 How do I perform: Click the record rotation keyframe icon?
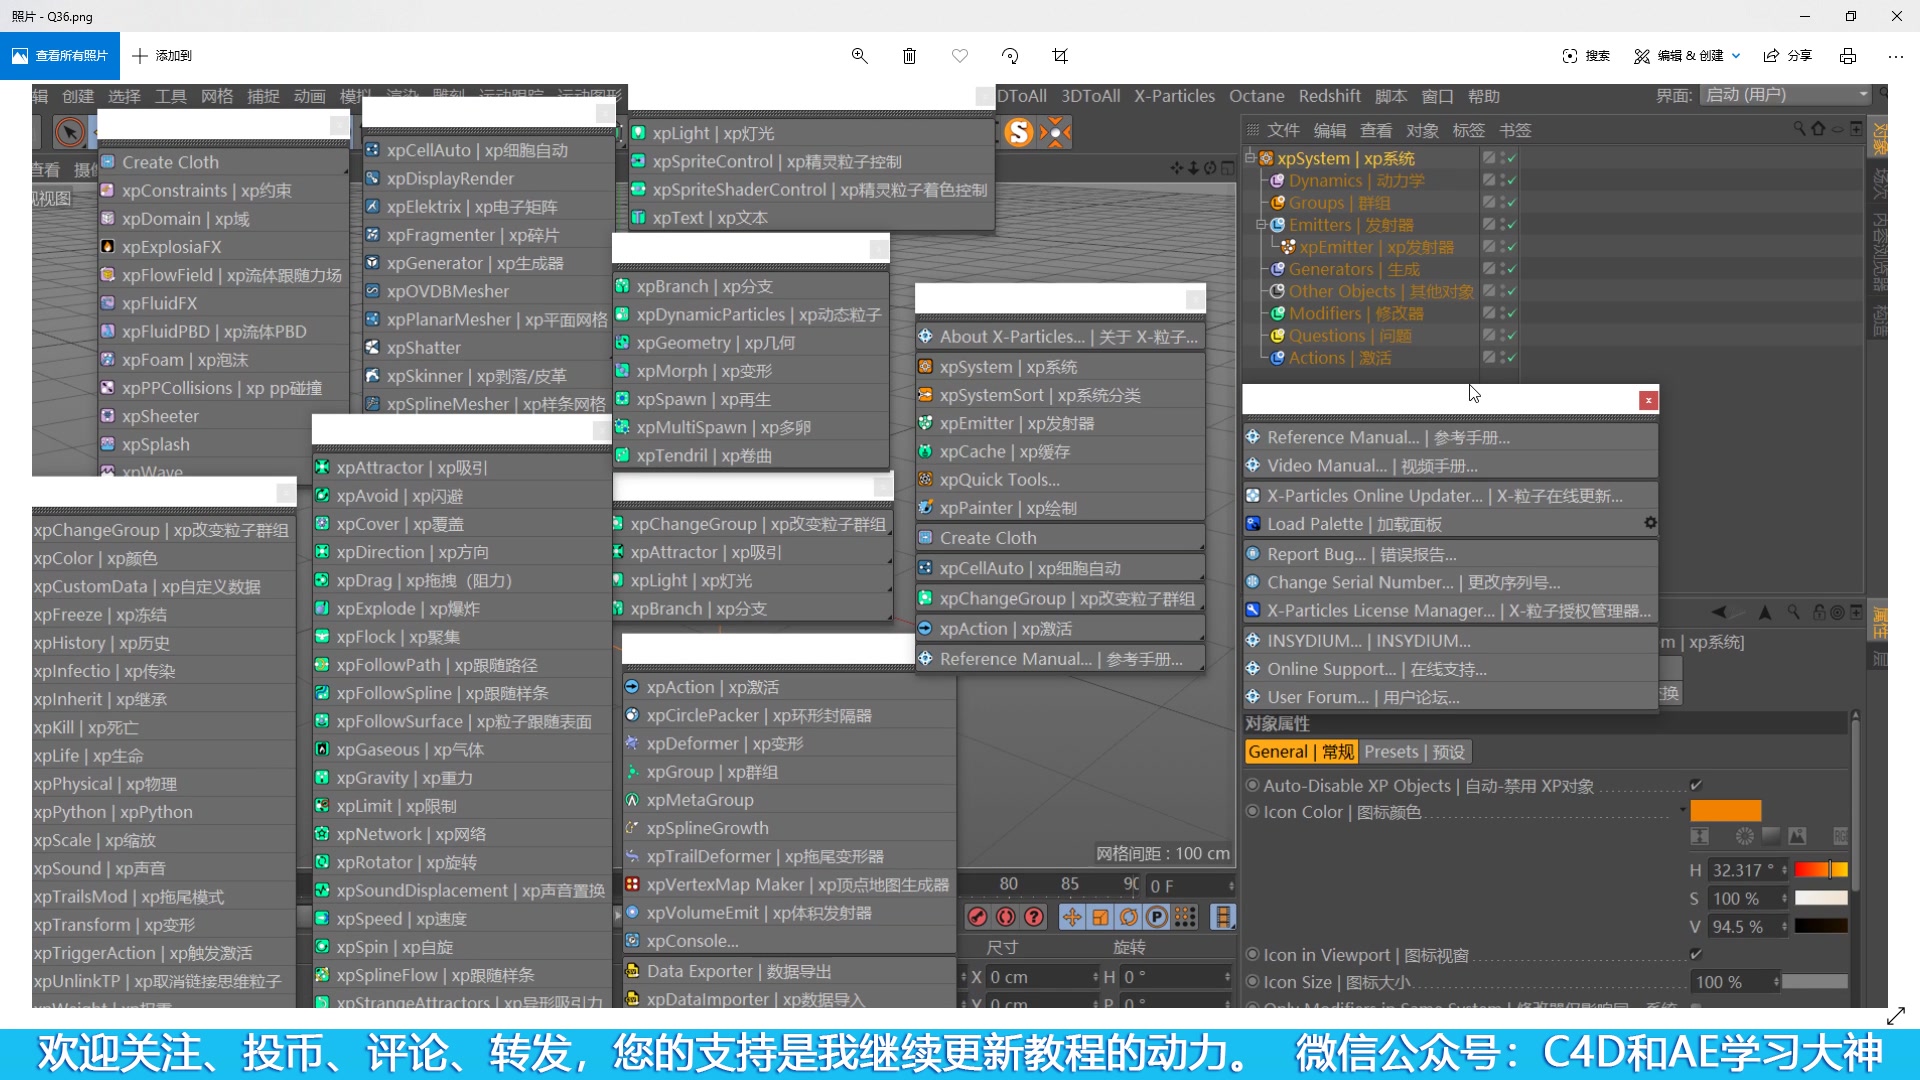click(x=1129, y=917)
